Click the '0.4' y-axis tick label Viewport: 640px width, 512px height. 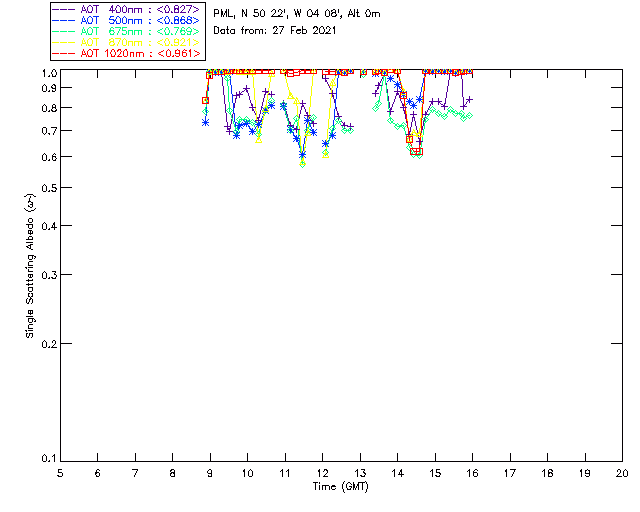pyautogui.click(x=49, y=226)
